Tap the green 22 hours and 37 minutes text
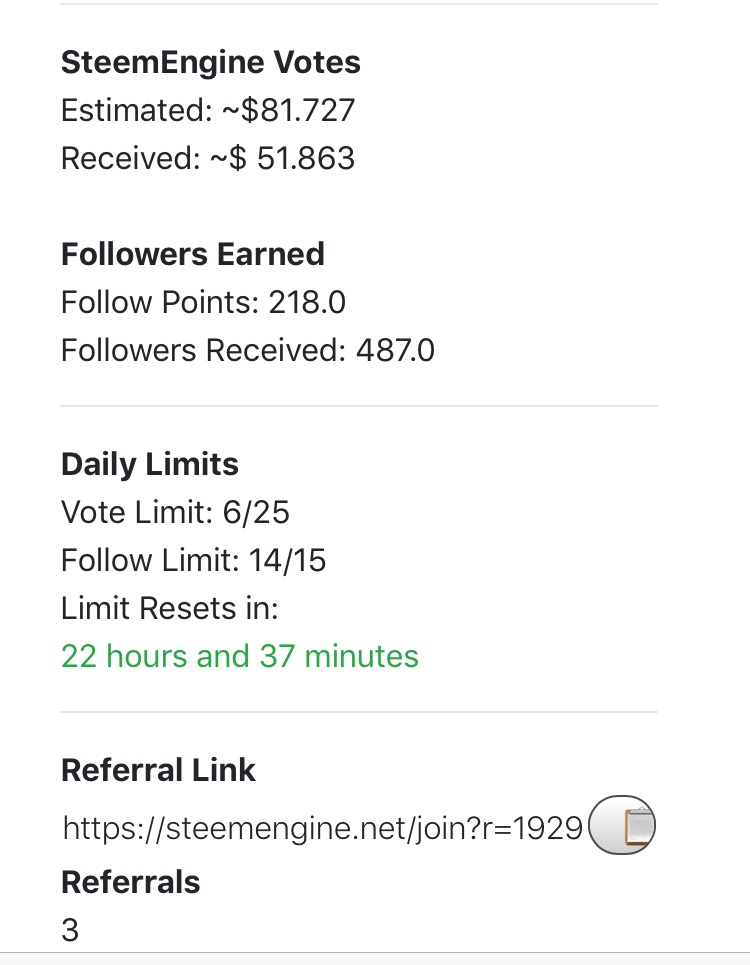The height and width of the screenshot is (965, 750). click(x=240, y=656)
